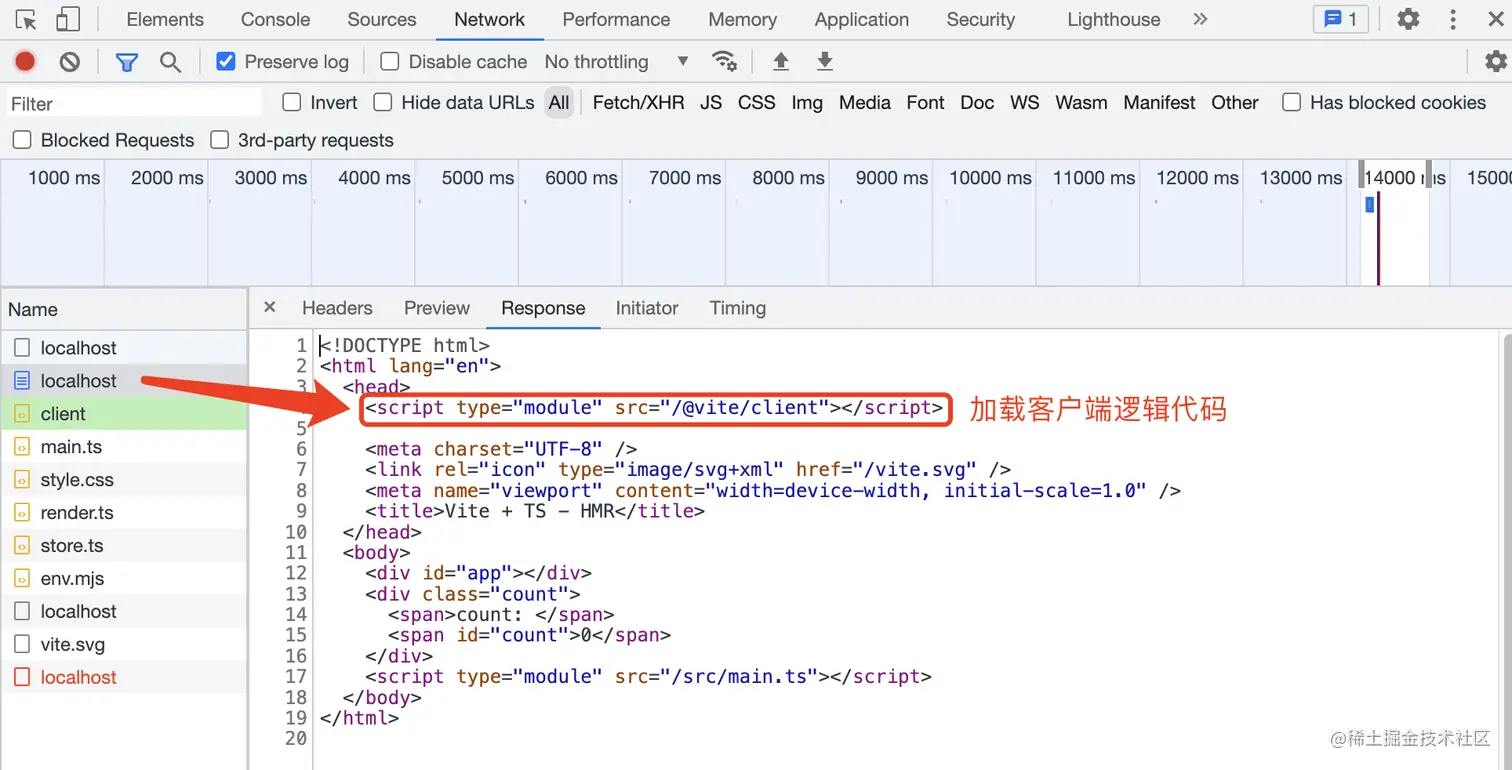Clear the network log
Screen dimensions: 1512x770
[69, 62]
